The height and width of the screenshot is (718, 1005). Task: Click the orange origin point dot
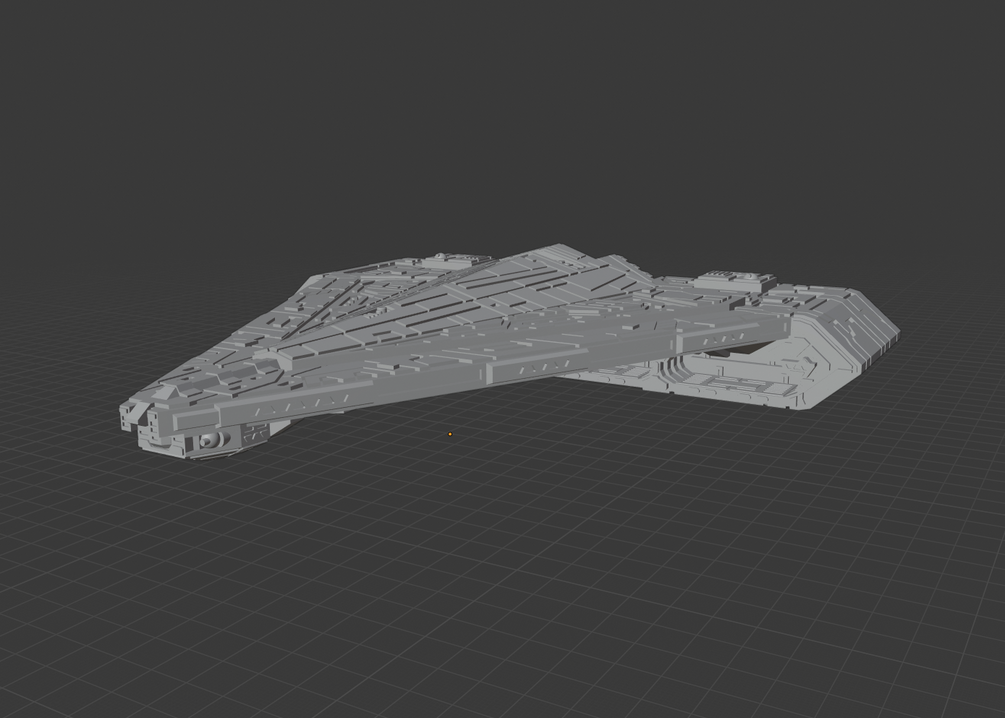click(450, 434)
